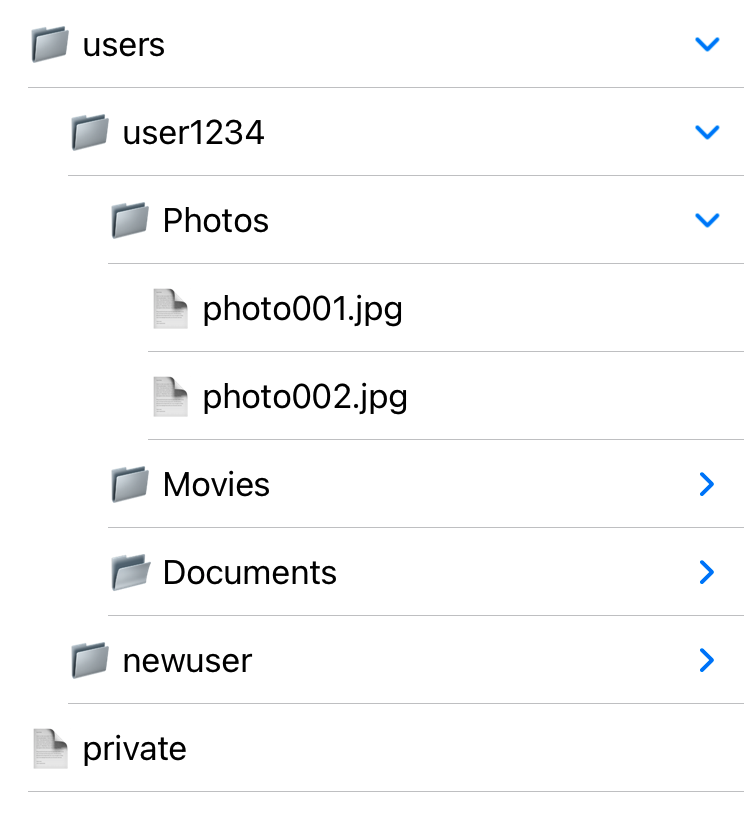Expand the newuser folder chevron
The height and width of the screenshot is (834, 744).
(707, 661)
